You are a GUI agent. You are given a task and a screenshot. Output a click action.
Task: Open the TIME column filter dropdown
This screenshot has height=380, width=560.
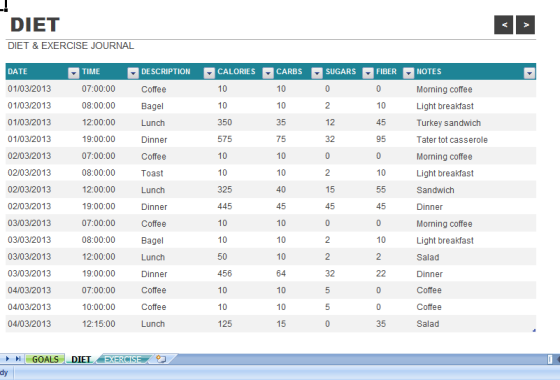point(133,73)
